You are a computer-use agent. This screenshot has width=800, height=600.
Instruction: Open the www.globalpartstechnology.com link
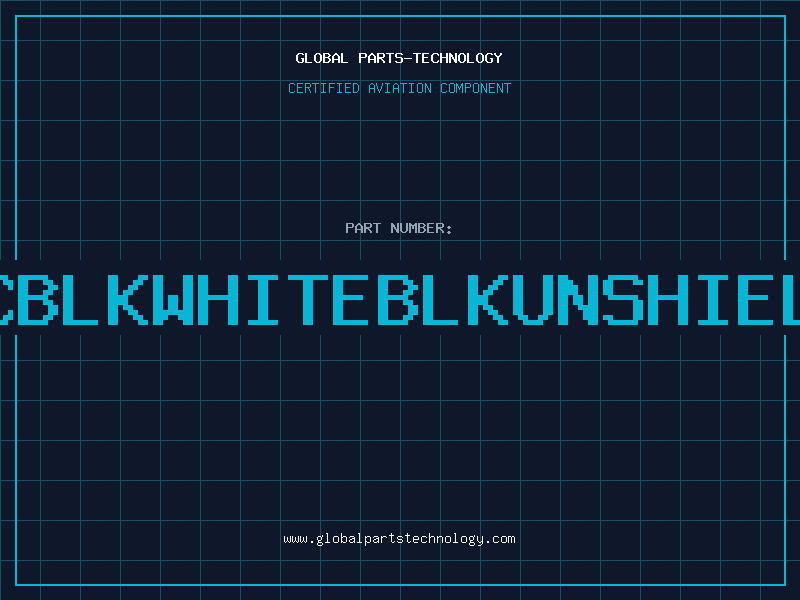coord(399,539)
